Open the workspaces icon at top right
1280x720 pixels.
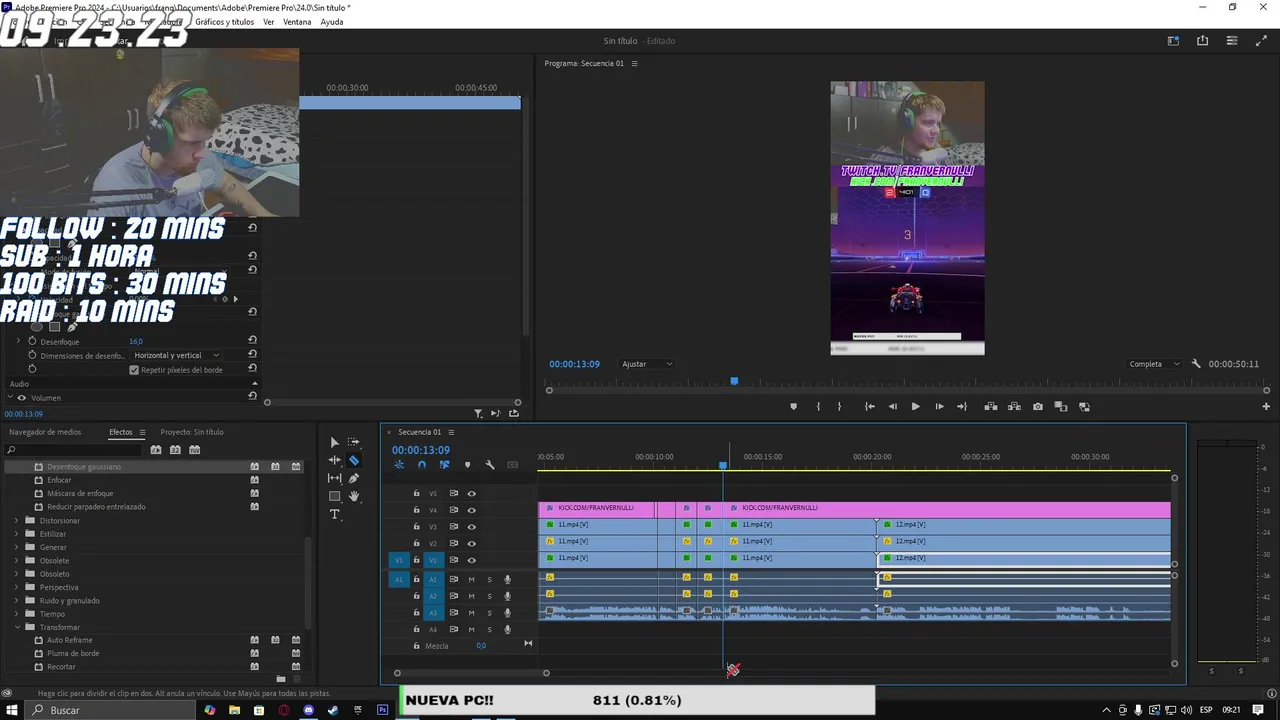pos(1173,41)
